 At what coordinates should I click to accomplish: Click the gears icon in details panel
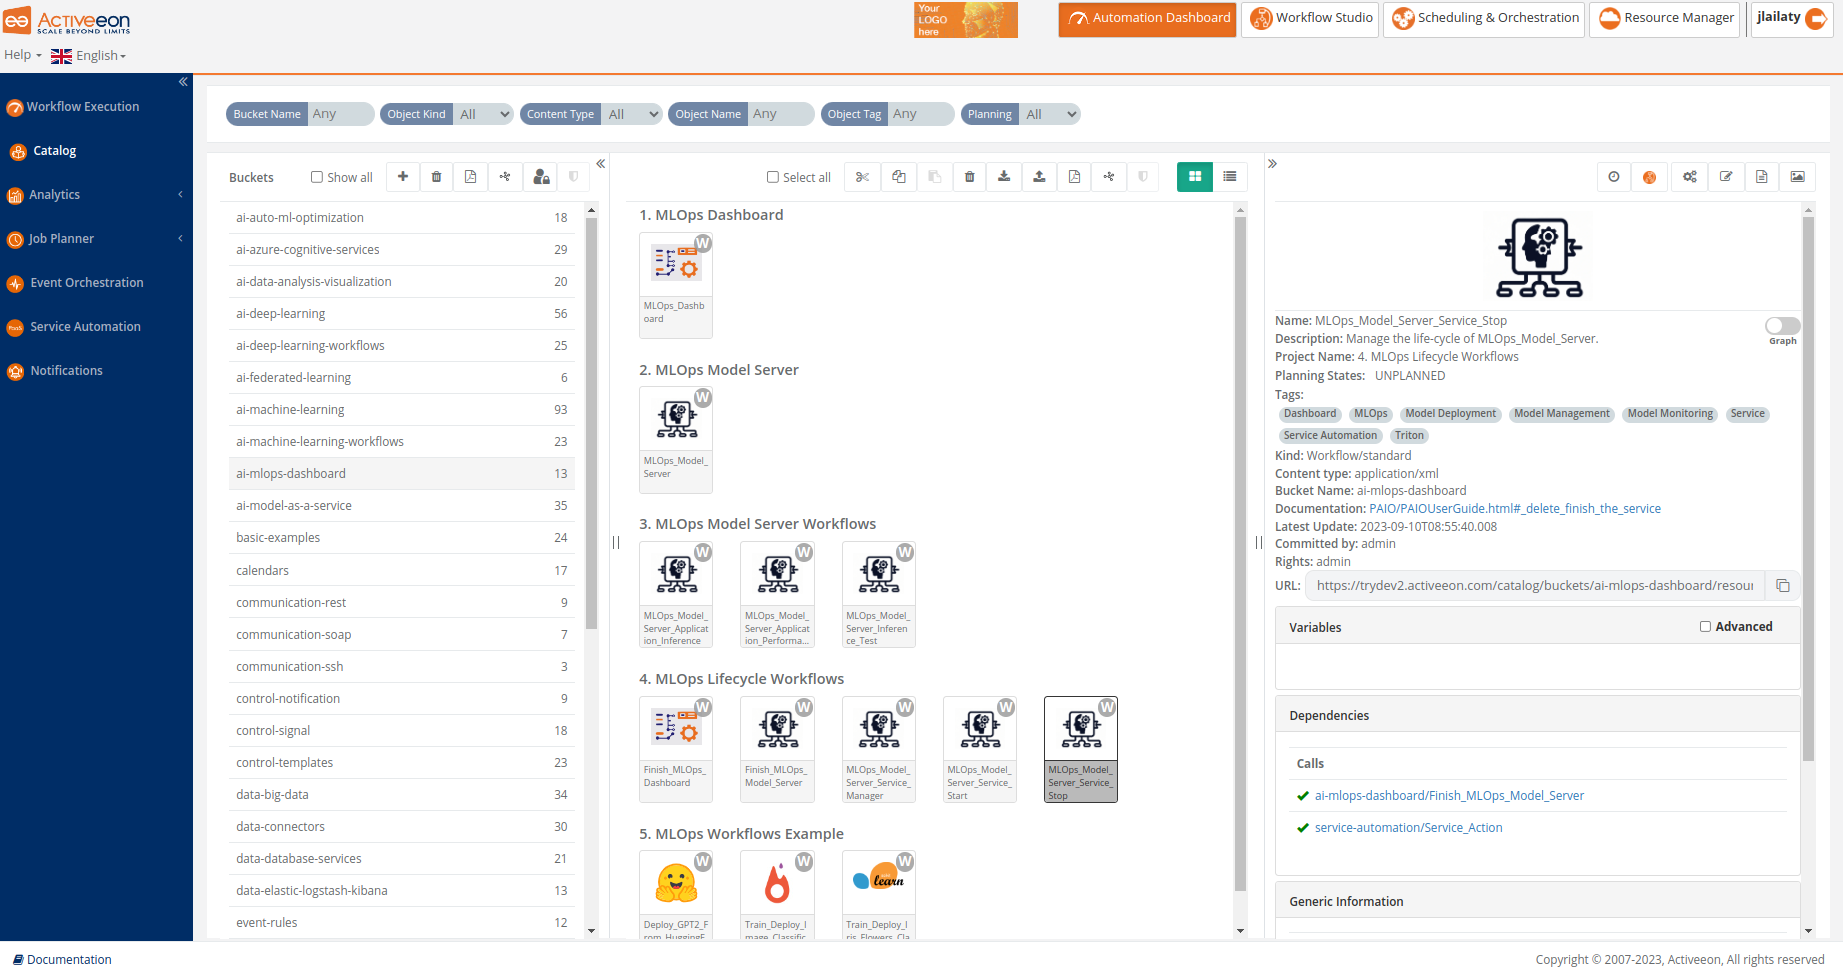pyautogui.click(x=1690, y=177)
